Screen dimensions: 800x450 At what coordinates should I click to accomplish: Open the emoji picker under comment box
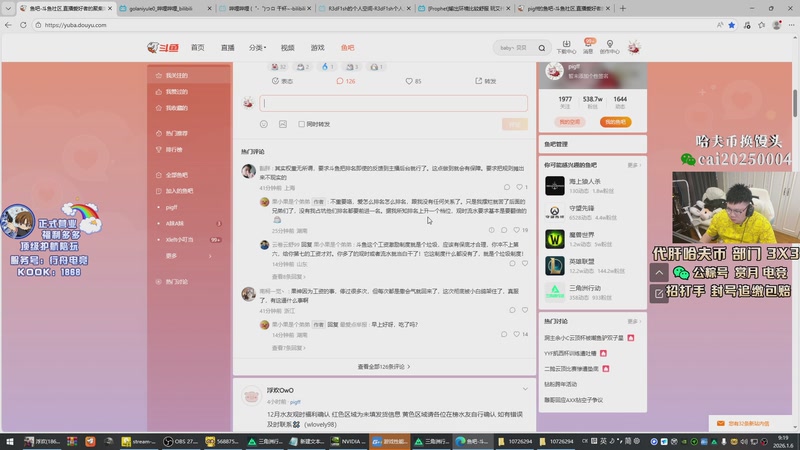pyautogui.click(x=264, y=124)
